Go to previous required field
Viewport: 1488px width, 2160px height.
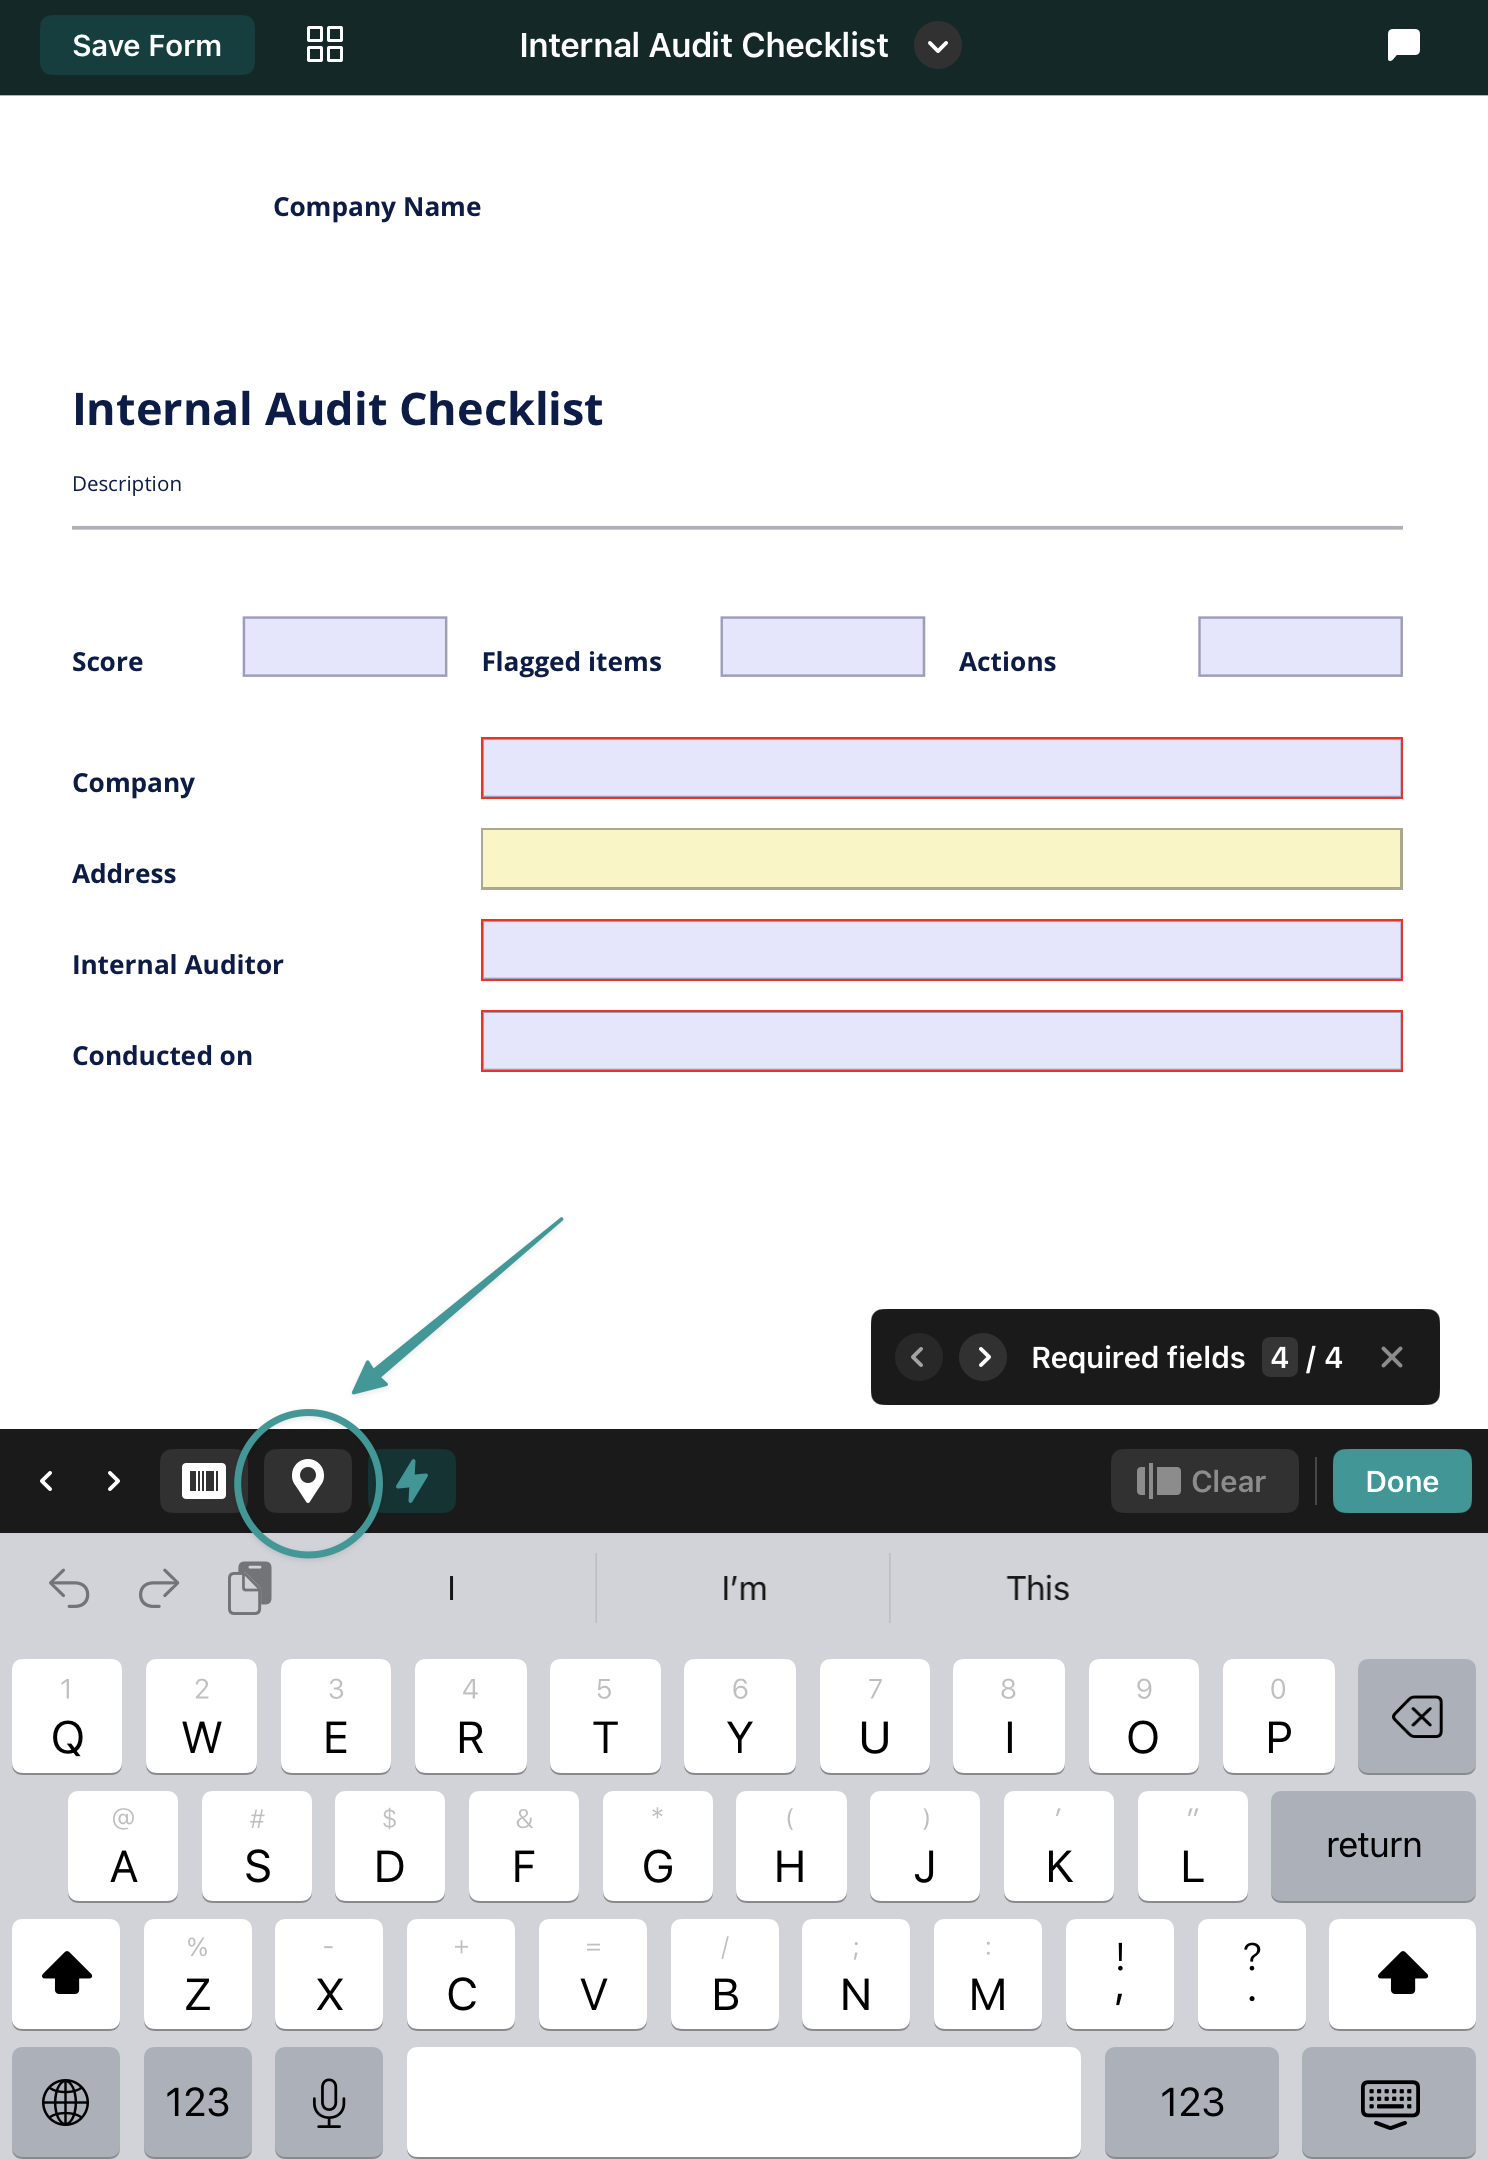pyautogui.click(x=918, y=1357)
